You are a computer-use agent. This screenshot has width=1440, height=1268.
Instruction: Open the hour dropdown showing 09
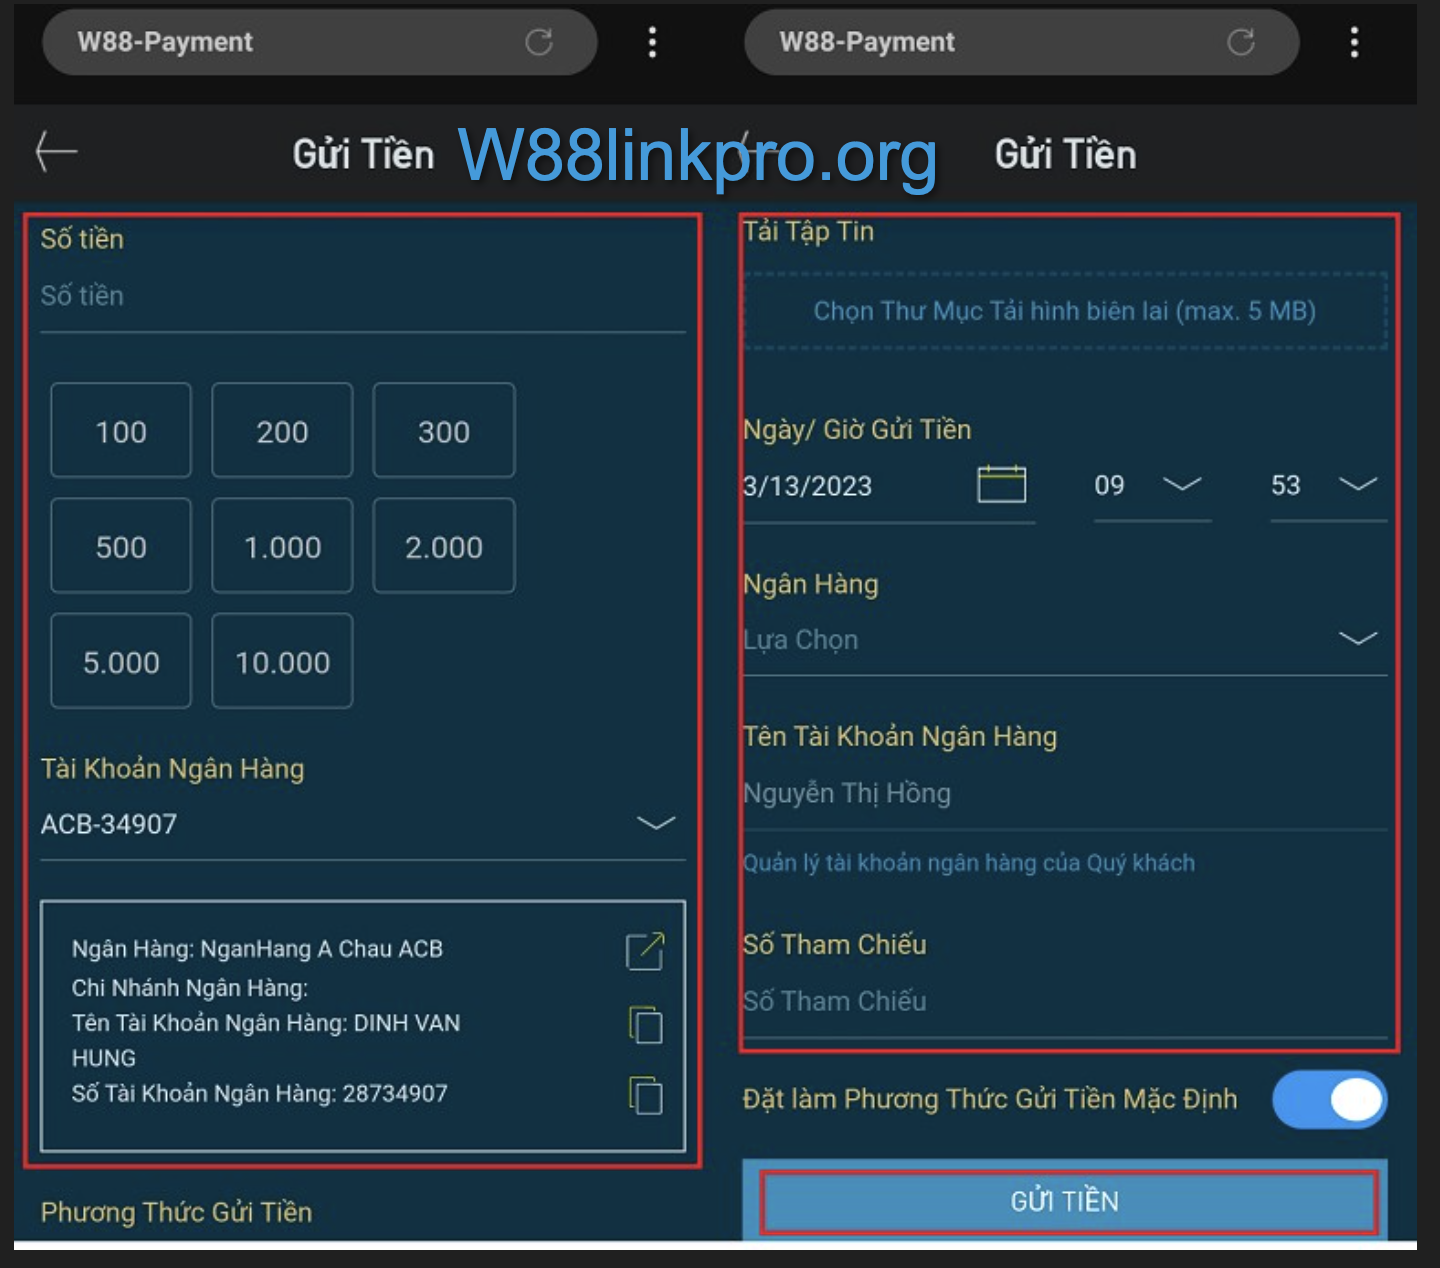pos(1152,485)
